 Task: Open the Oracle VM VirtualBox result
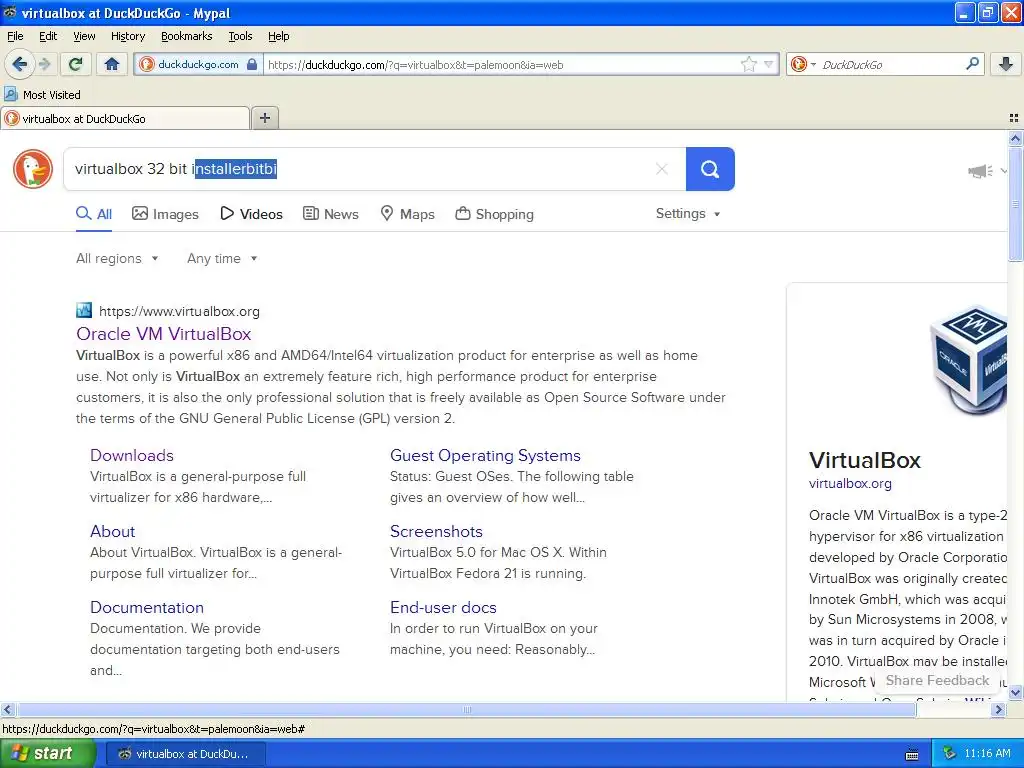coord(164,334)
